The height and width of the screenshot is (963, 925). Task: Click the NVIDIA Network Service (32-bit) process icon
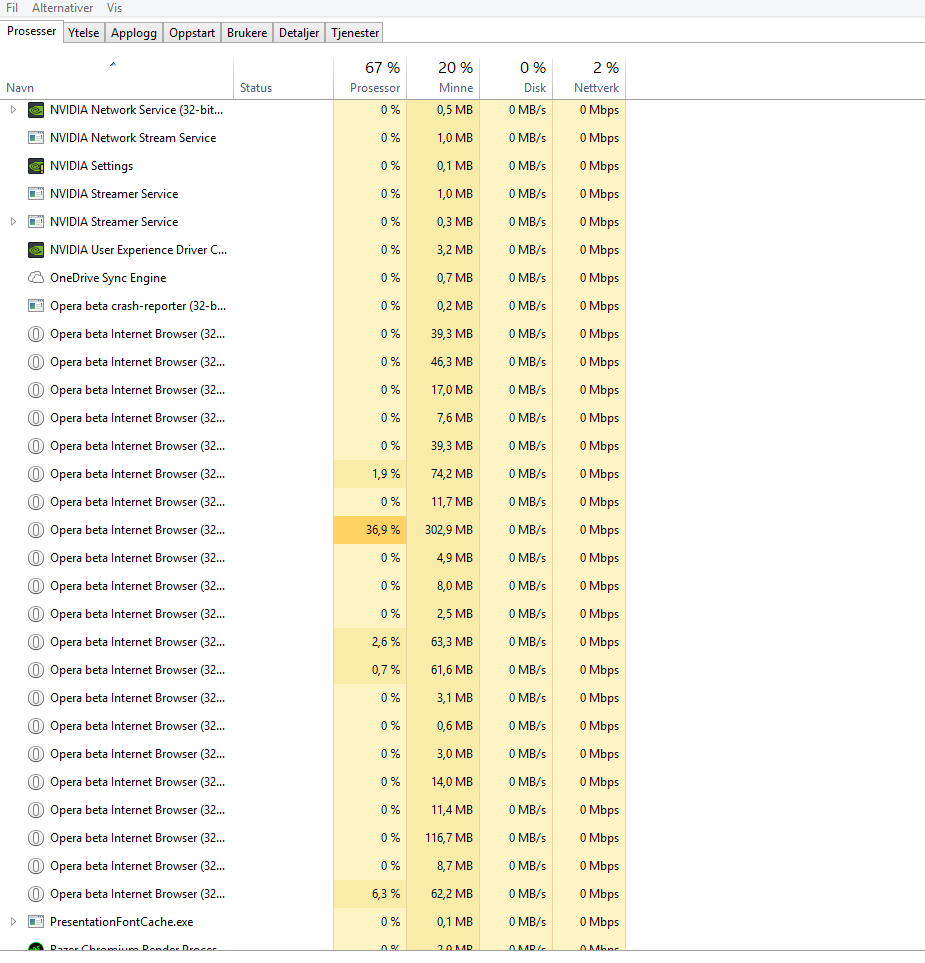[x=36, y=110]
